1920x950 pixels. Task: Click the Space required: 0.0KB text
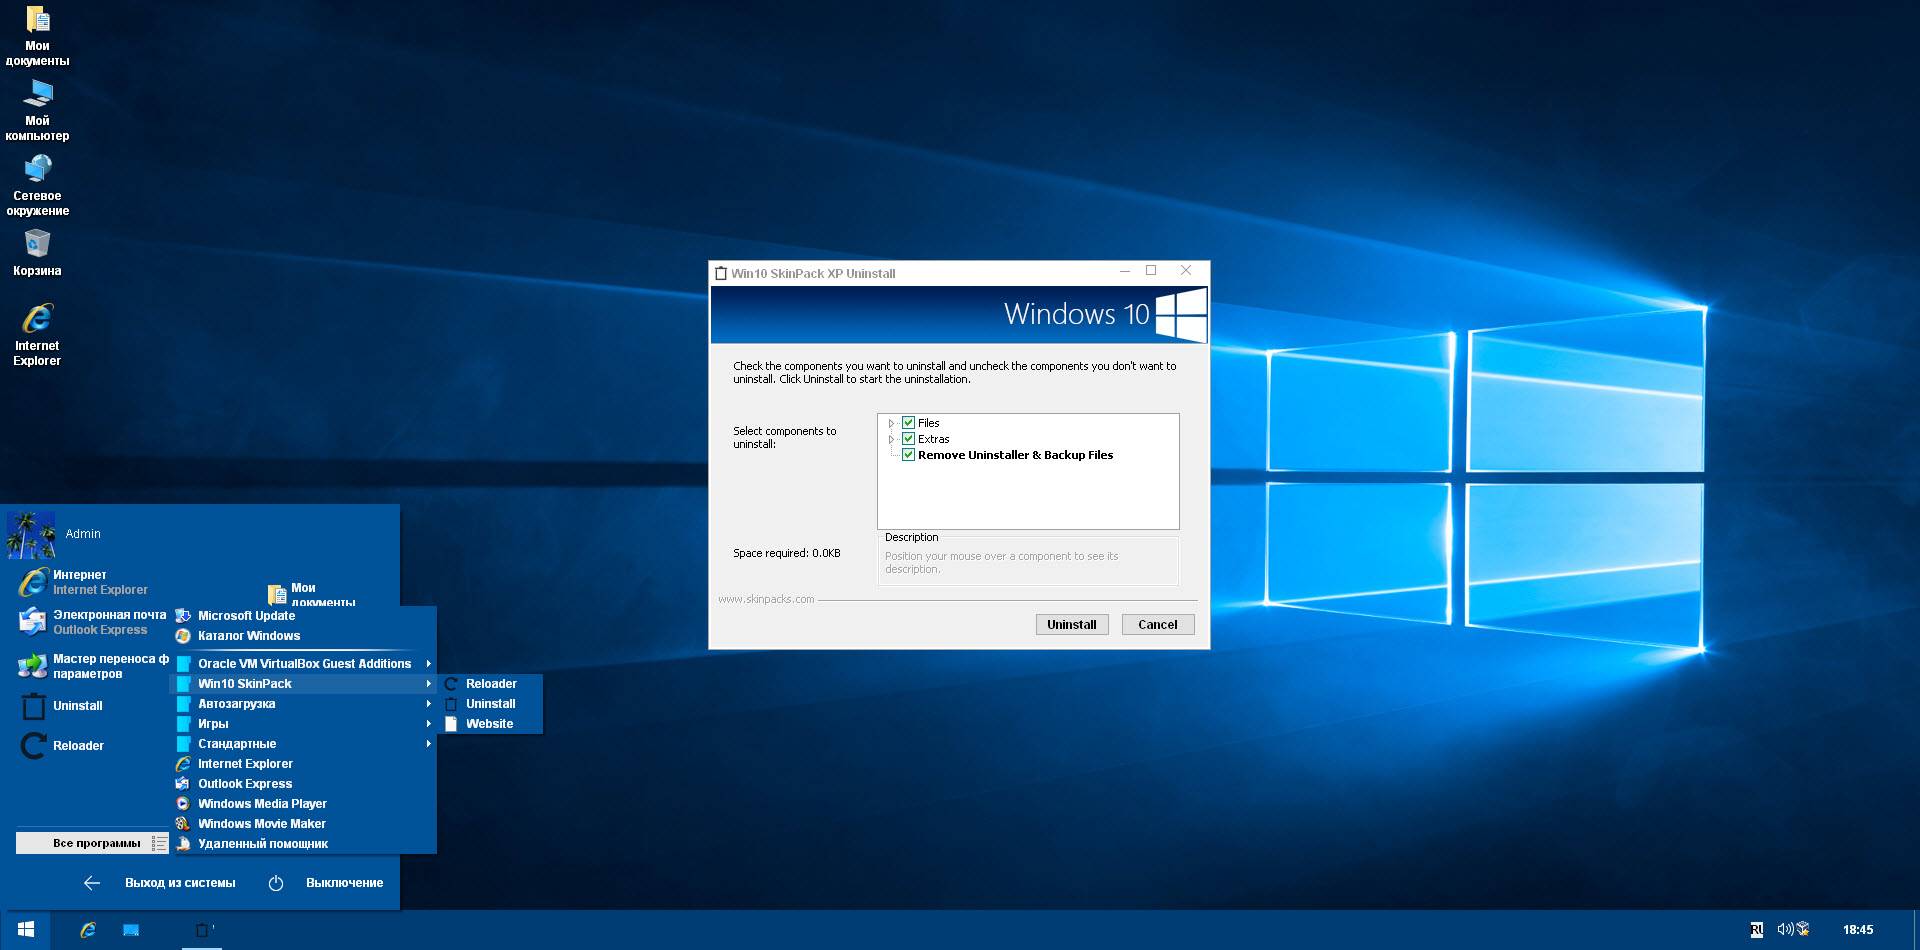click(x=786, y=553)
